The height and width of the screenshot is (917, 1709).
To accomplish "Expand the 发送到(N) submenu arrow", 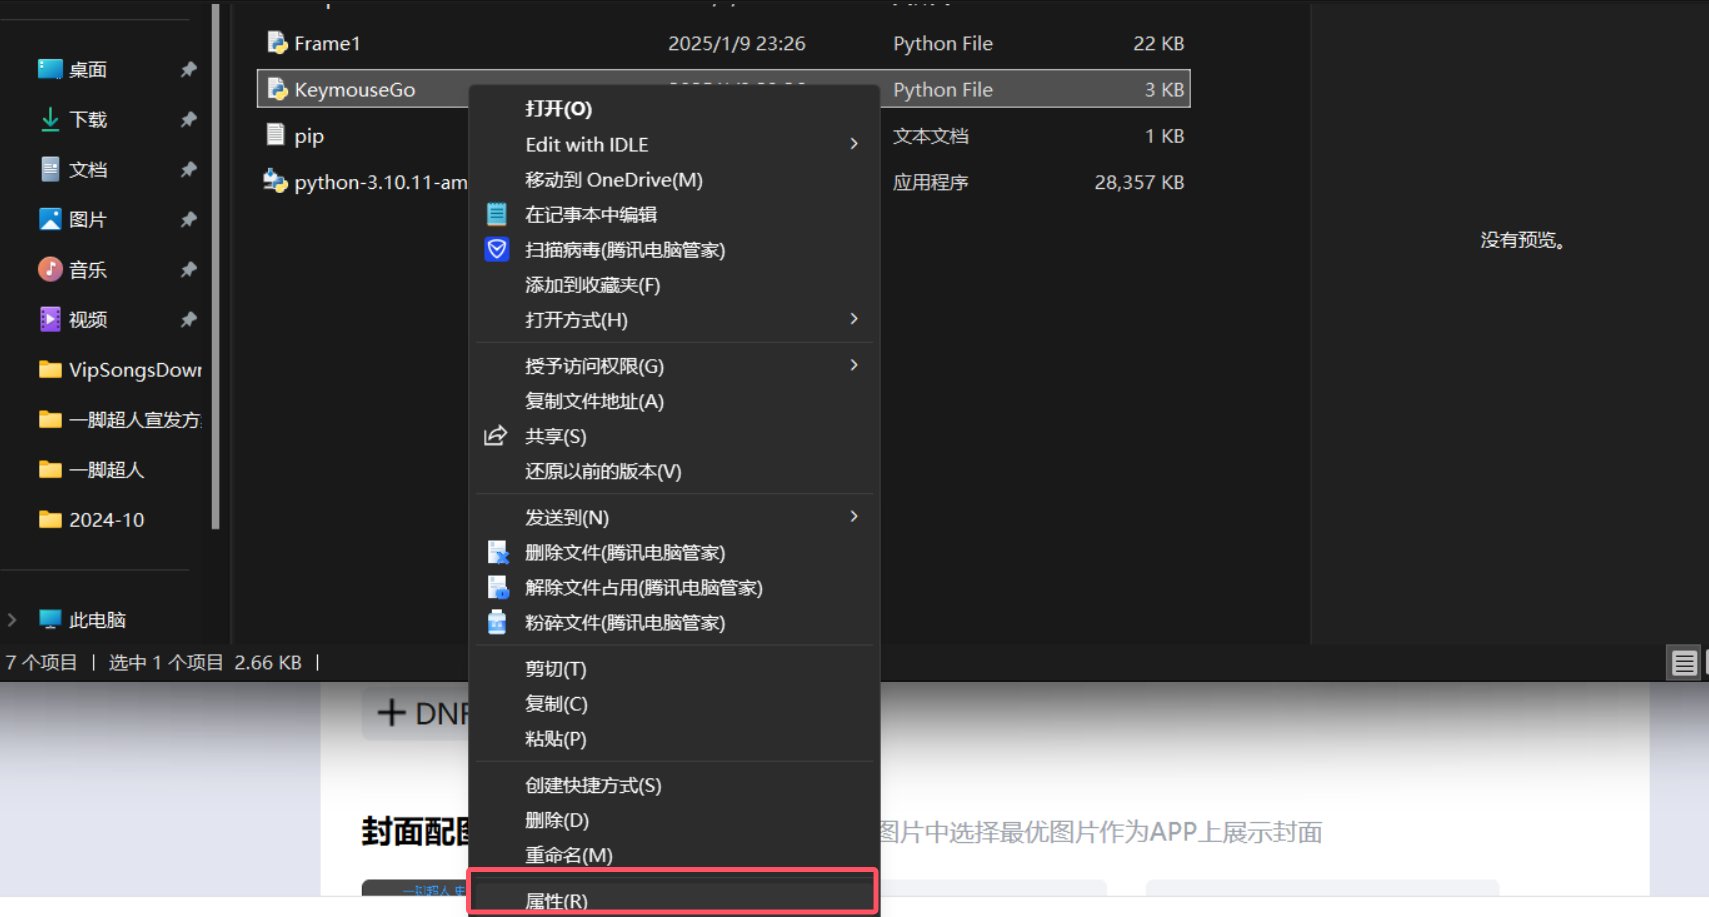I will tap(854, 516).
